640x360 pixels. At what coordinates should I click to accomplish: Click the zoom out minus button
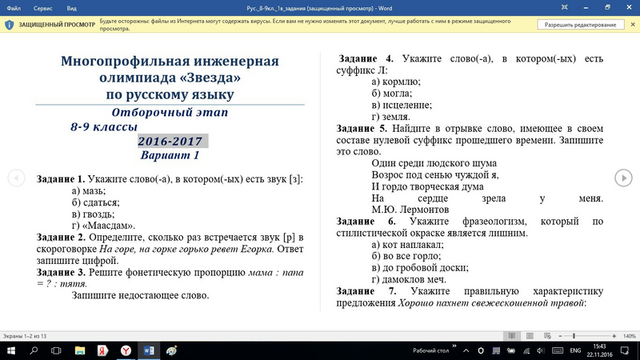tap(560, 336)
